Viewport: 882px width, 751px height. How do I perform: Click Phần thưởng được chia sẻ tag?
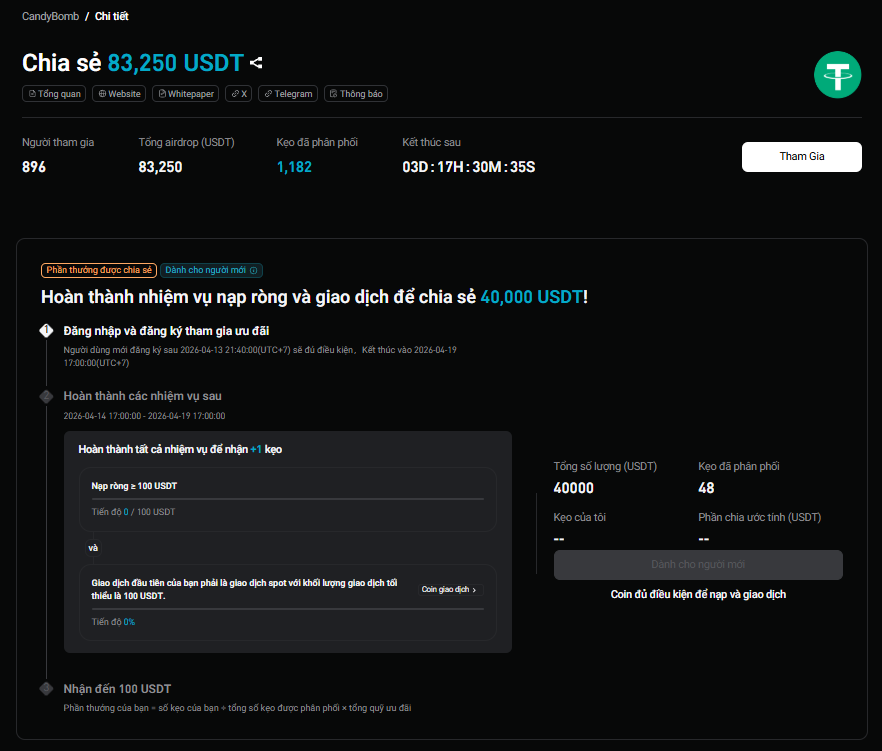[99, 271]
